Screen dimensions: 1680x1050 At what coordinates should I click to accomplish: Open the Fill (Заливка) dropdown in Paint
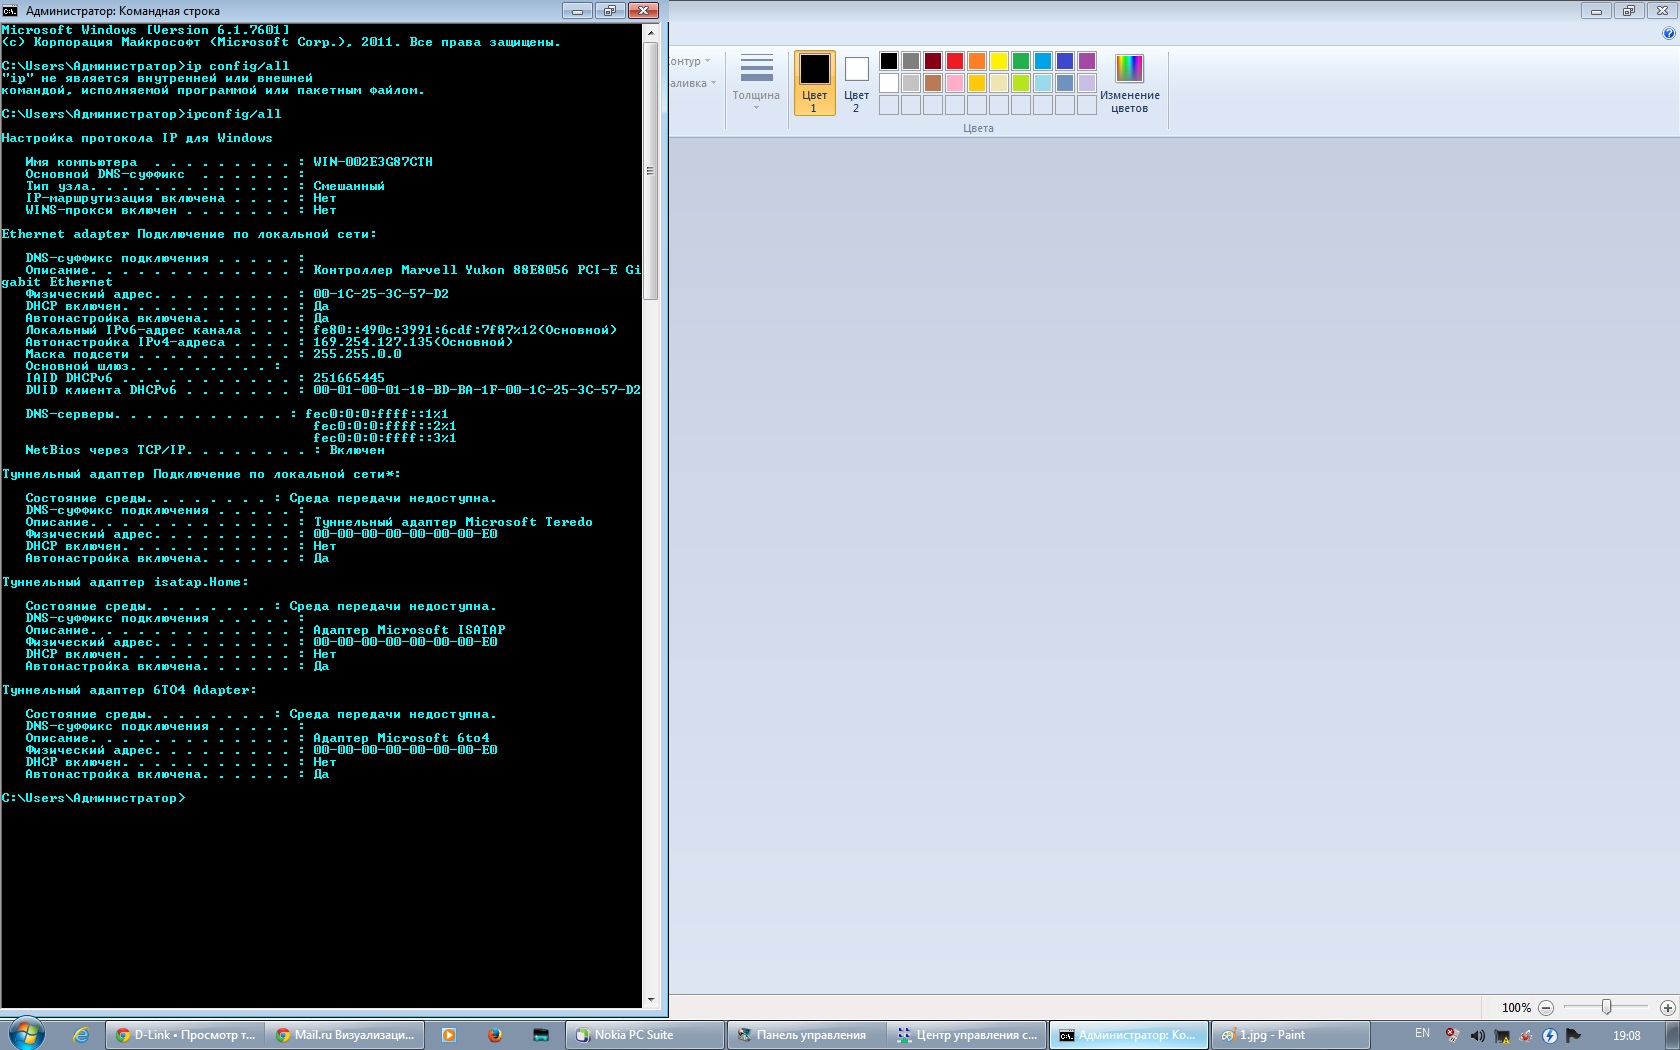click(x=692, y=83)
